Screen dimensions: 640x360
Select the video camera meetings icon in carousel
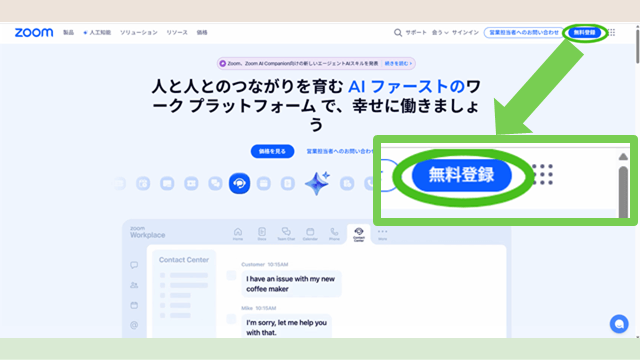[191, 184]
